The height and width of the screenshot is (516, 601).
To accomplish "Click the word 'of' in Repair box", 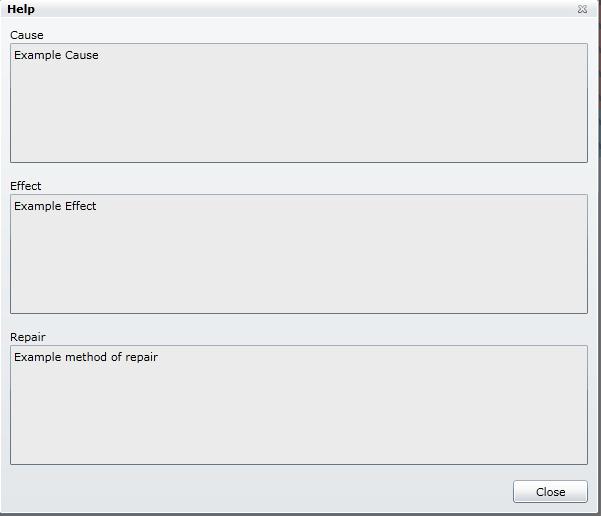I will tap(116, 358).
